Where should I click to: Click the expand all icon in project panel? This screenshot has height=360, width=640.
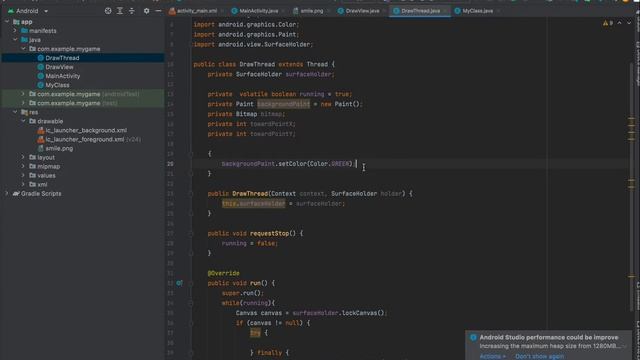[120, 11]
